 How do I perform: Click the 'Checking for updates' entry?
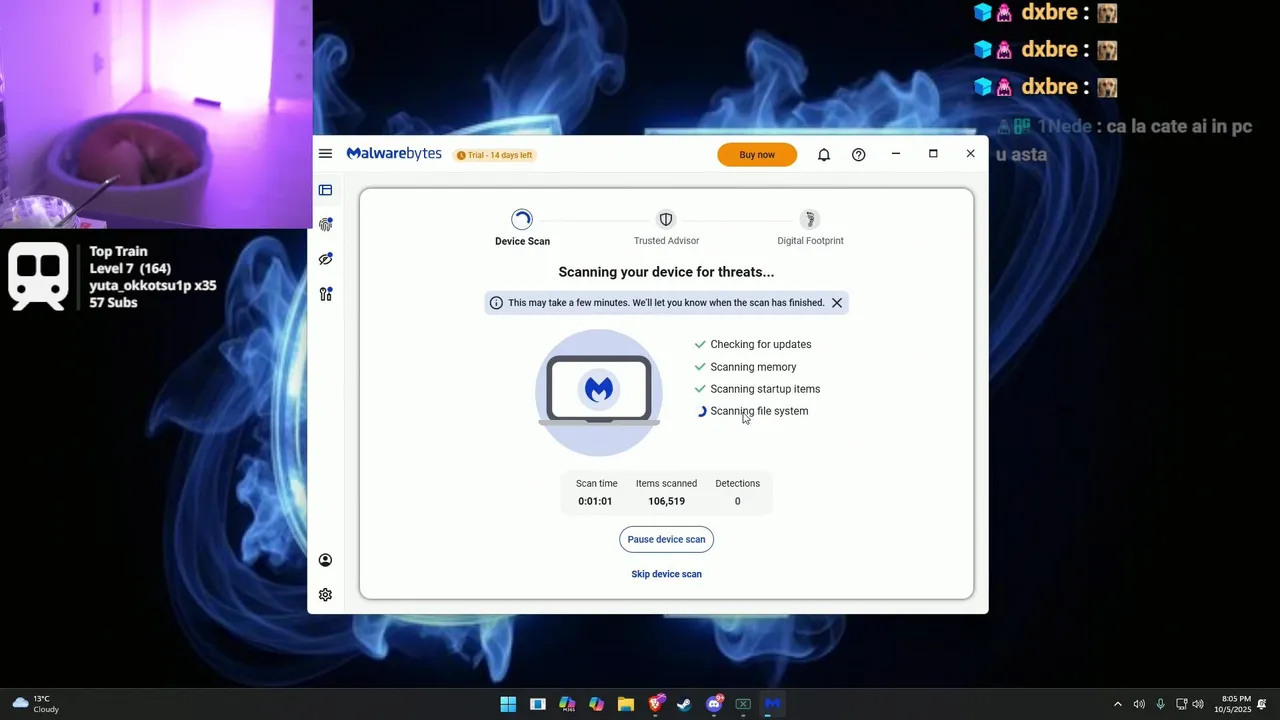point(753,345)
